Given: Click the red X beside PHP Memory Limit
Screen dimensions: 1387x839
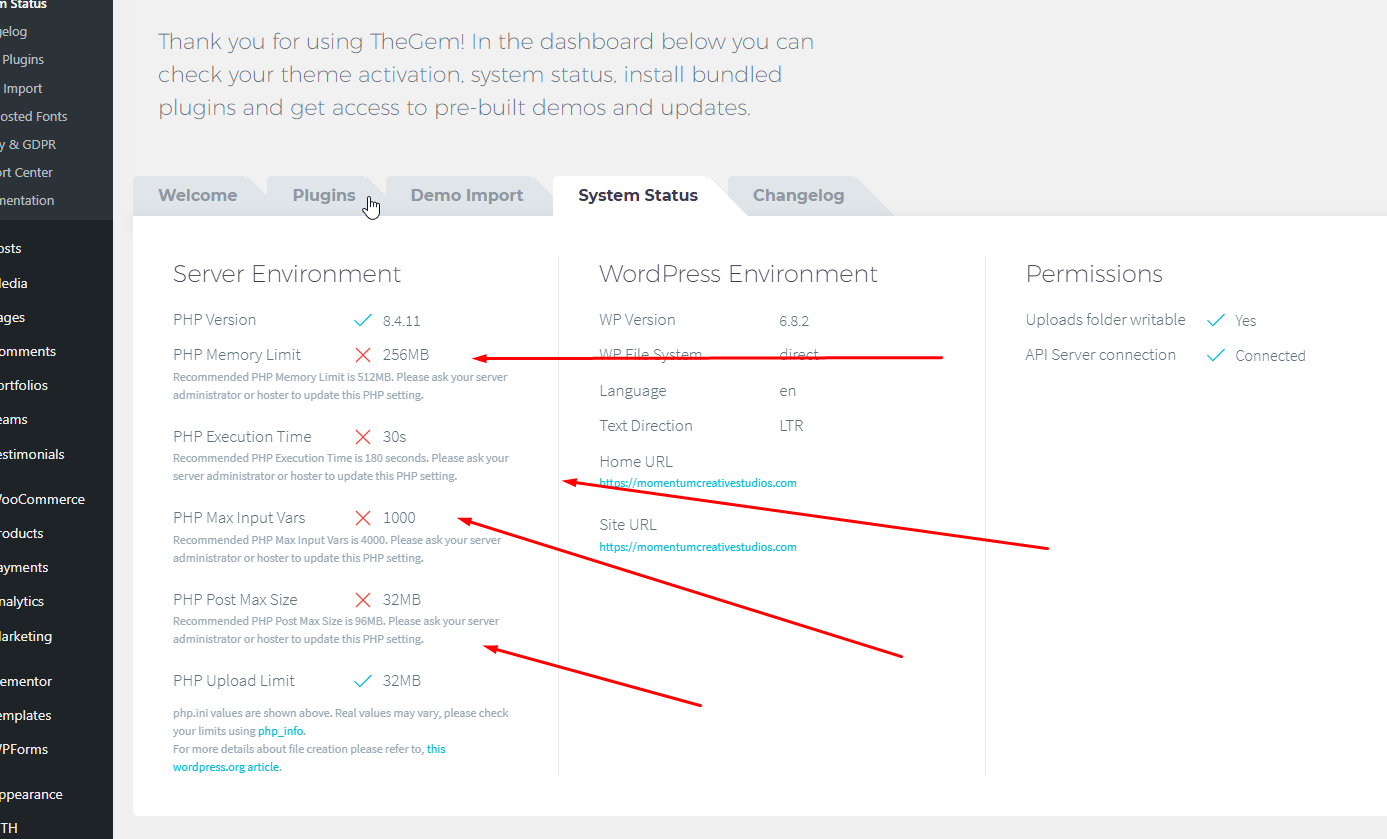Looking at the screenshot, I should click(x=363, y=355).
